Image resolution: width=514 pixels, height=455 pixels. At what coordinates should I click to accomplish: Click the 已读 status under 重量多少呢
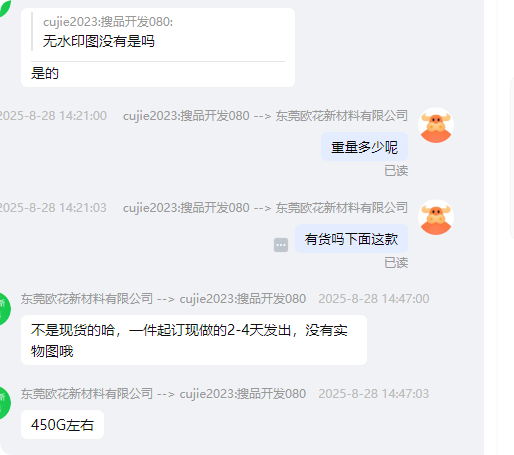396,171
